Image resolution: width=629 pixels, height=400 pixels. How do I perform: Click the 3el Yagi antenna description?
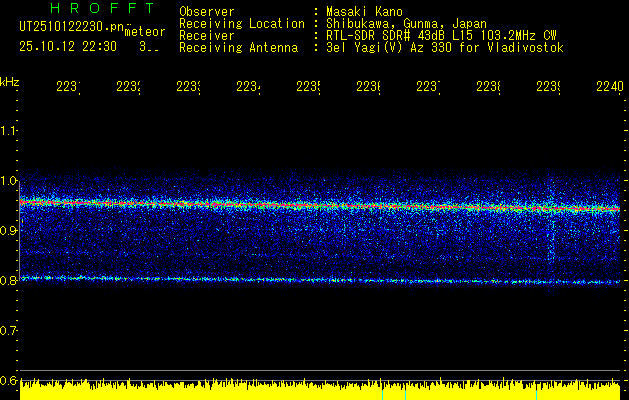pos(445,48)
